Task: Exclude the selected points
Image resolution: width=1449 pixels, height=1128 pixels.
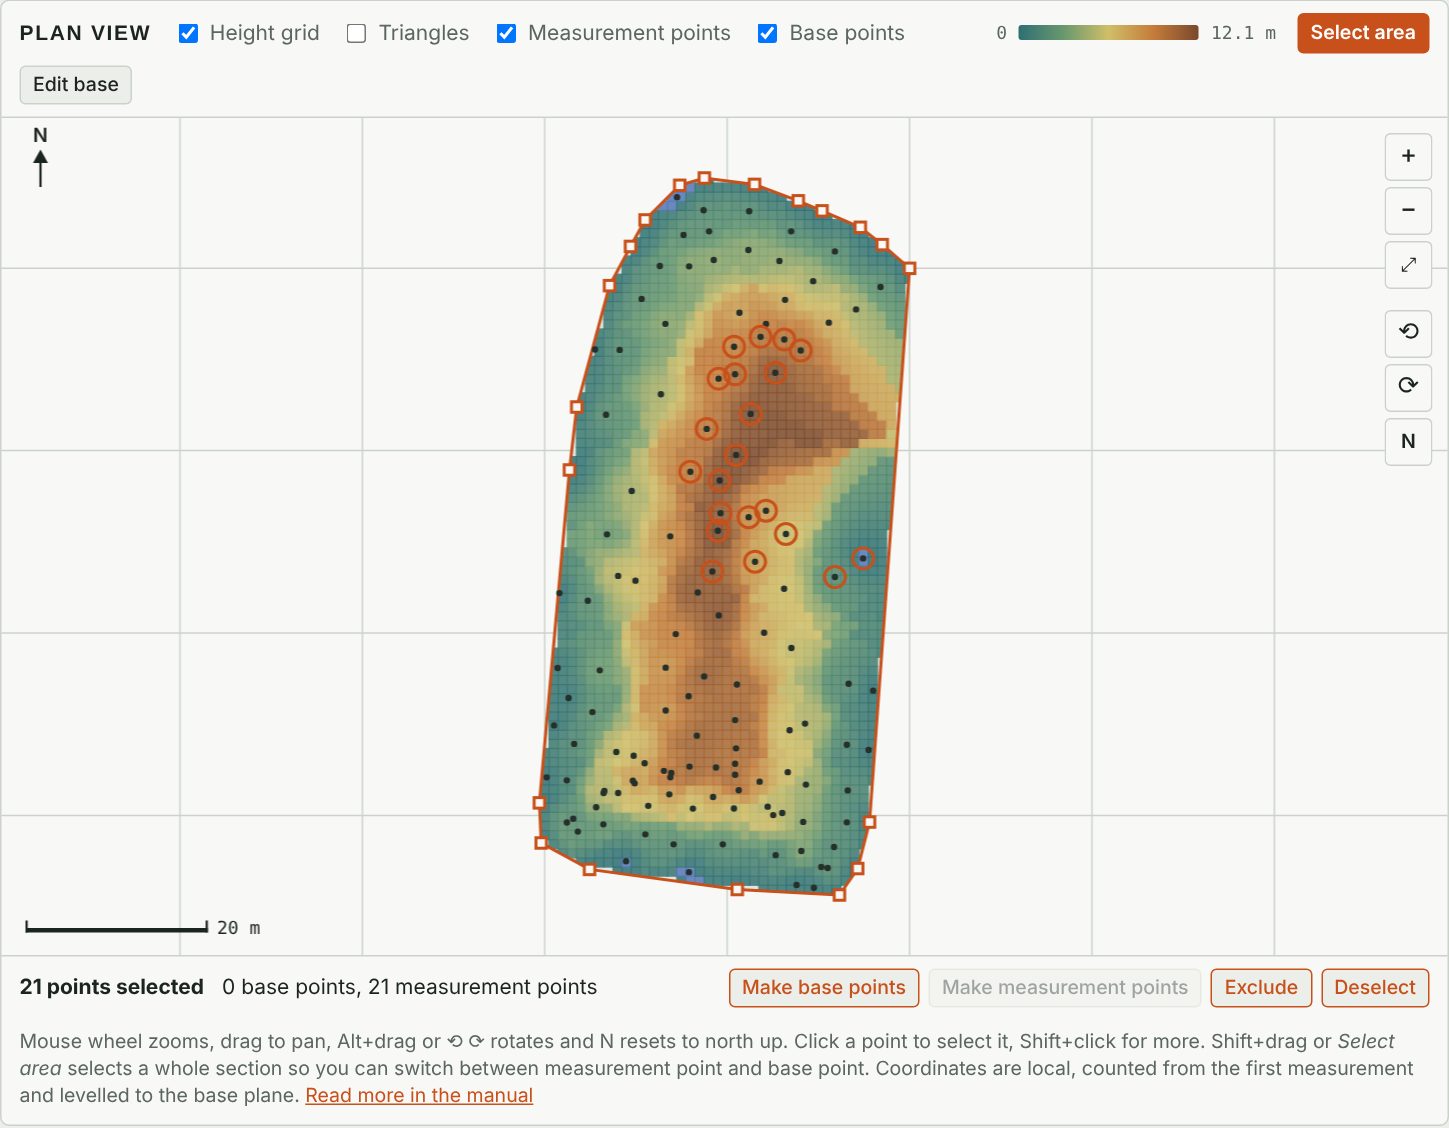Action: 1261,988
